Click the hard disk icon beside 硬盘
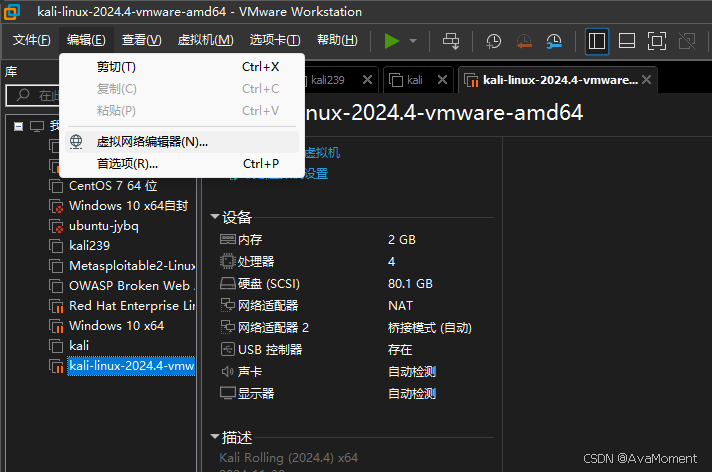The height and width of the screenshot is (472, 712). click(x=227, y=283)
